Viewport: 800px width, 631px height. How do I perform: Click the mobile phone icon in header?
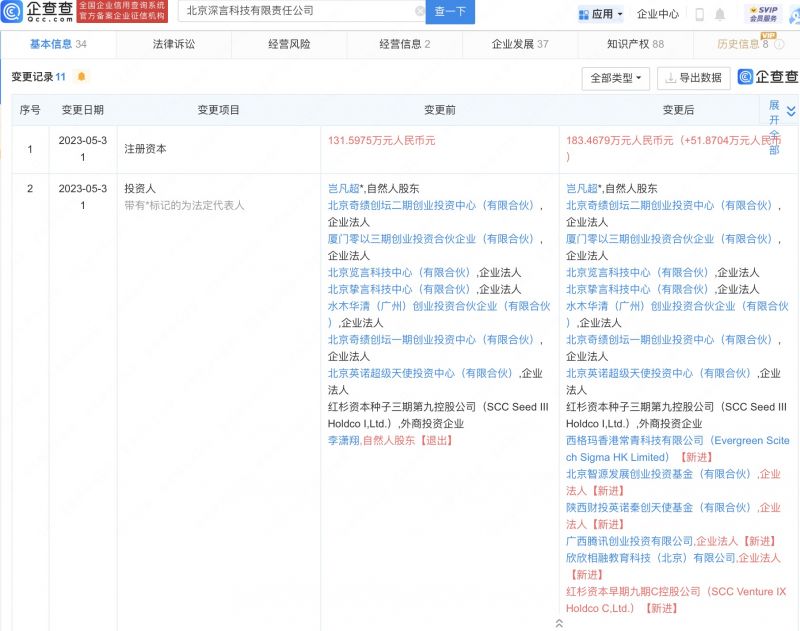(700, 13)
